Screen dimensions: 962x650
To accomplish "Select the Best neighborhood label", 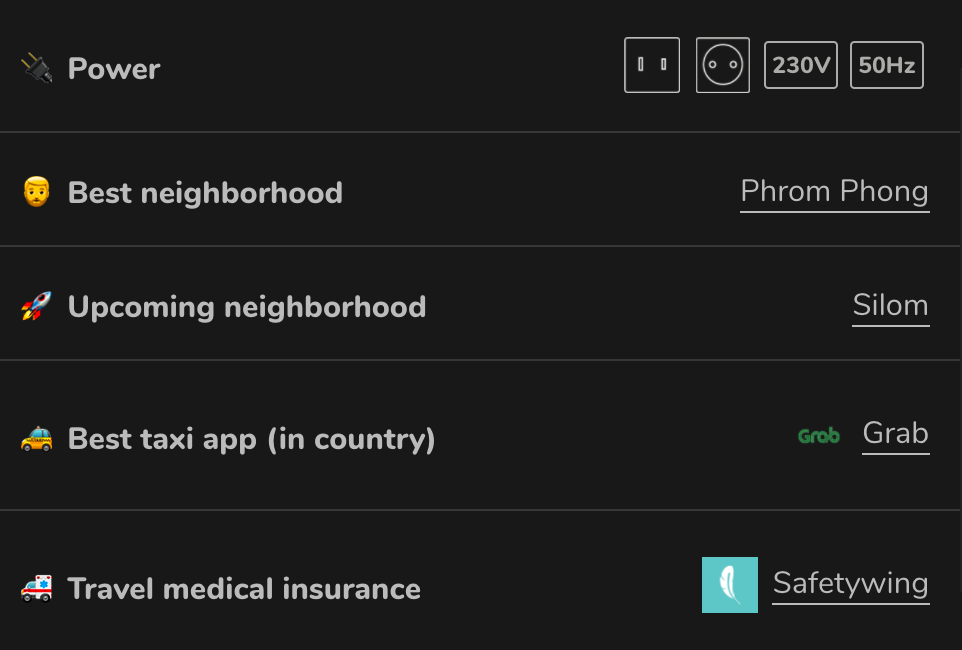I will pos(205,192).
